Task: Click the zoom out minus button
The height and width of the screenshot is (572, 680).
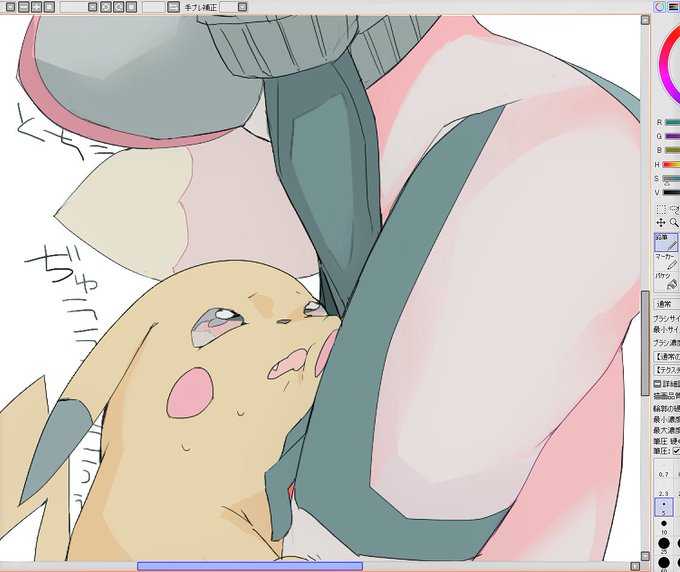Action: 24,7
